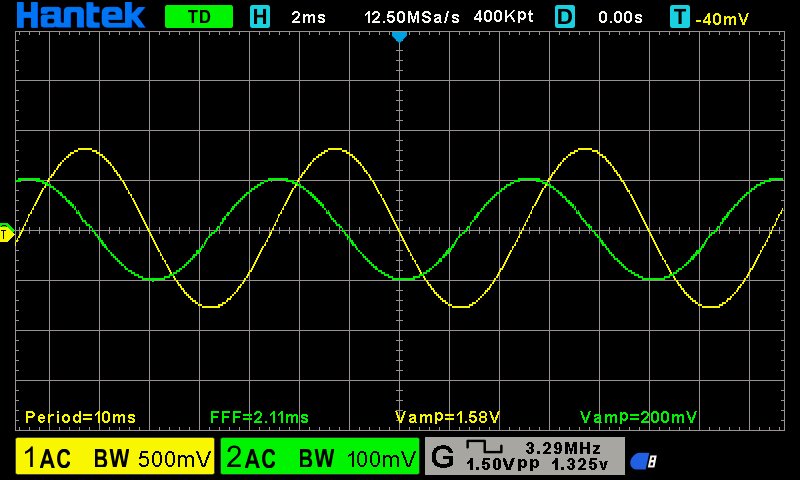
Task: Click the square wave icon in generator panel
Action: [485, 447]
